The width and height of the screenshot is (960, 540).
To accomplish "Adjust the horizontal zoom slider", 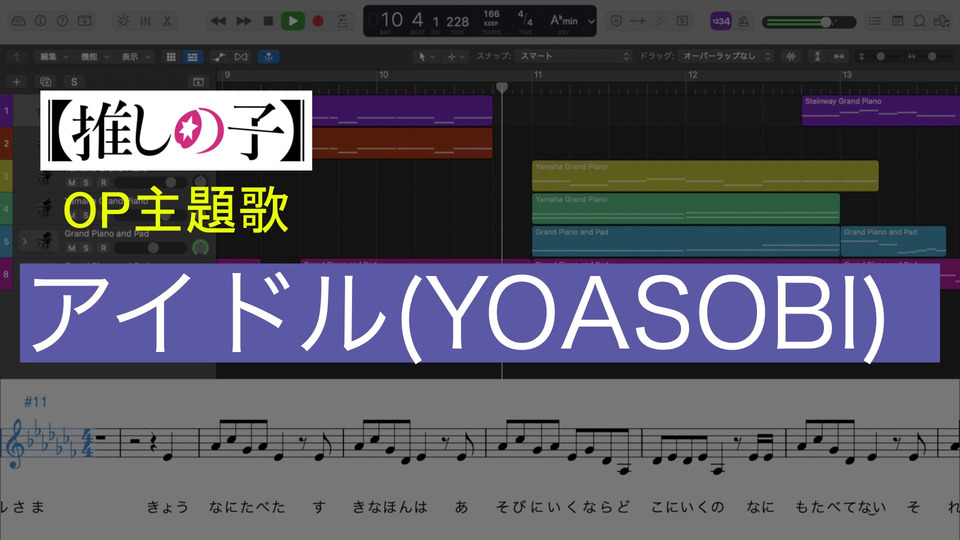I will point(930,56).
